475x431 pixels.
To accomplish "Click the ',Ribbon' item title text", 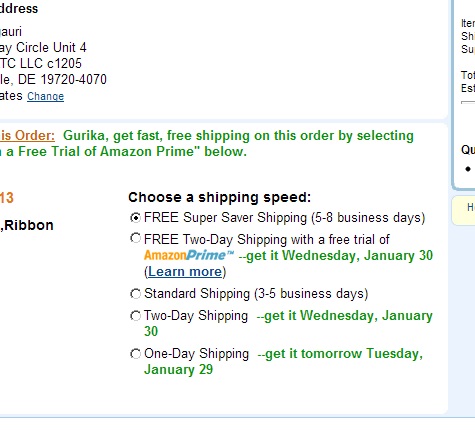I will [27, 225].
